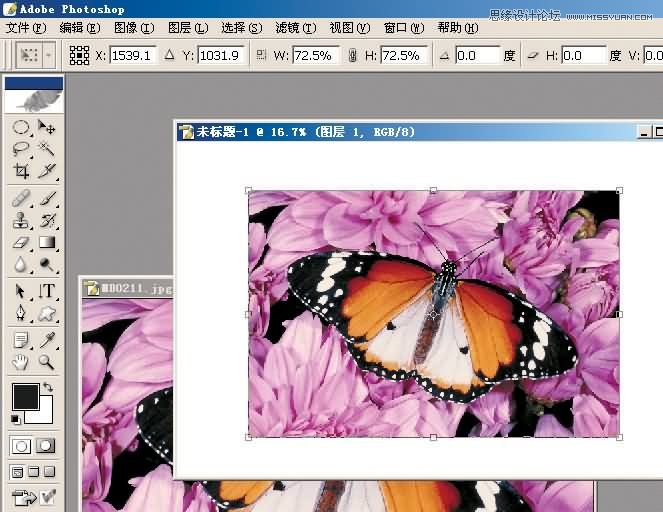Click the transform center reference point

coord(433,314)
